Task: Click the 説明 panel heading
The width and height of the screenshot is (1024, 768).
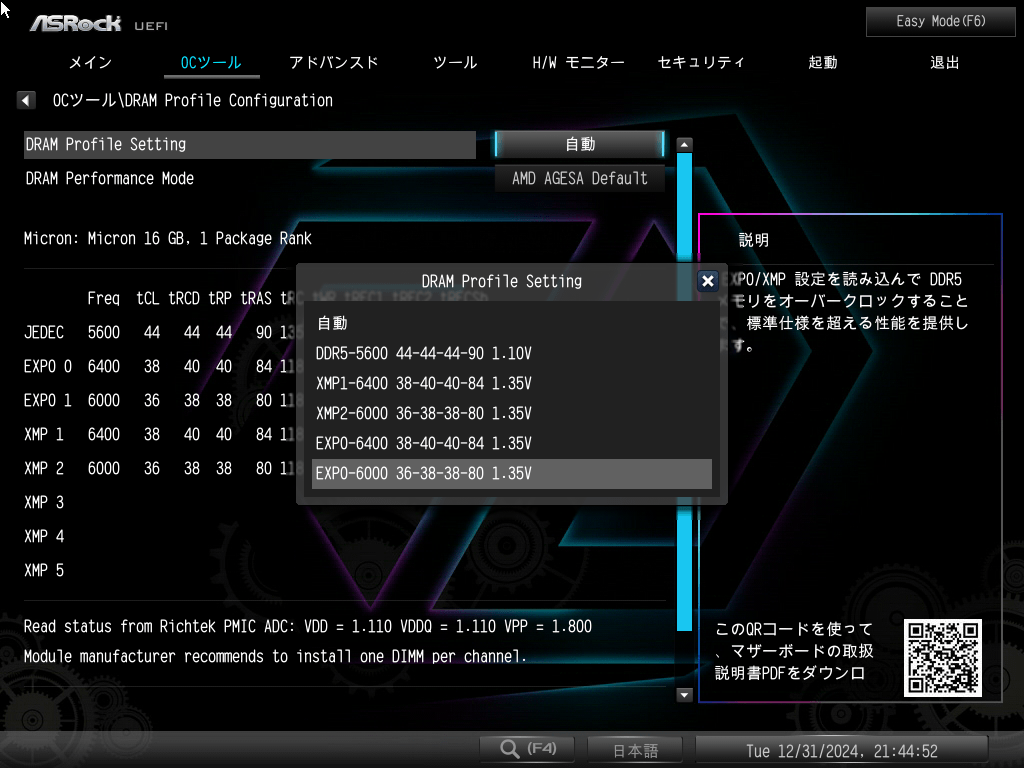Action: (x=754, y=240)
